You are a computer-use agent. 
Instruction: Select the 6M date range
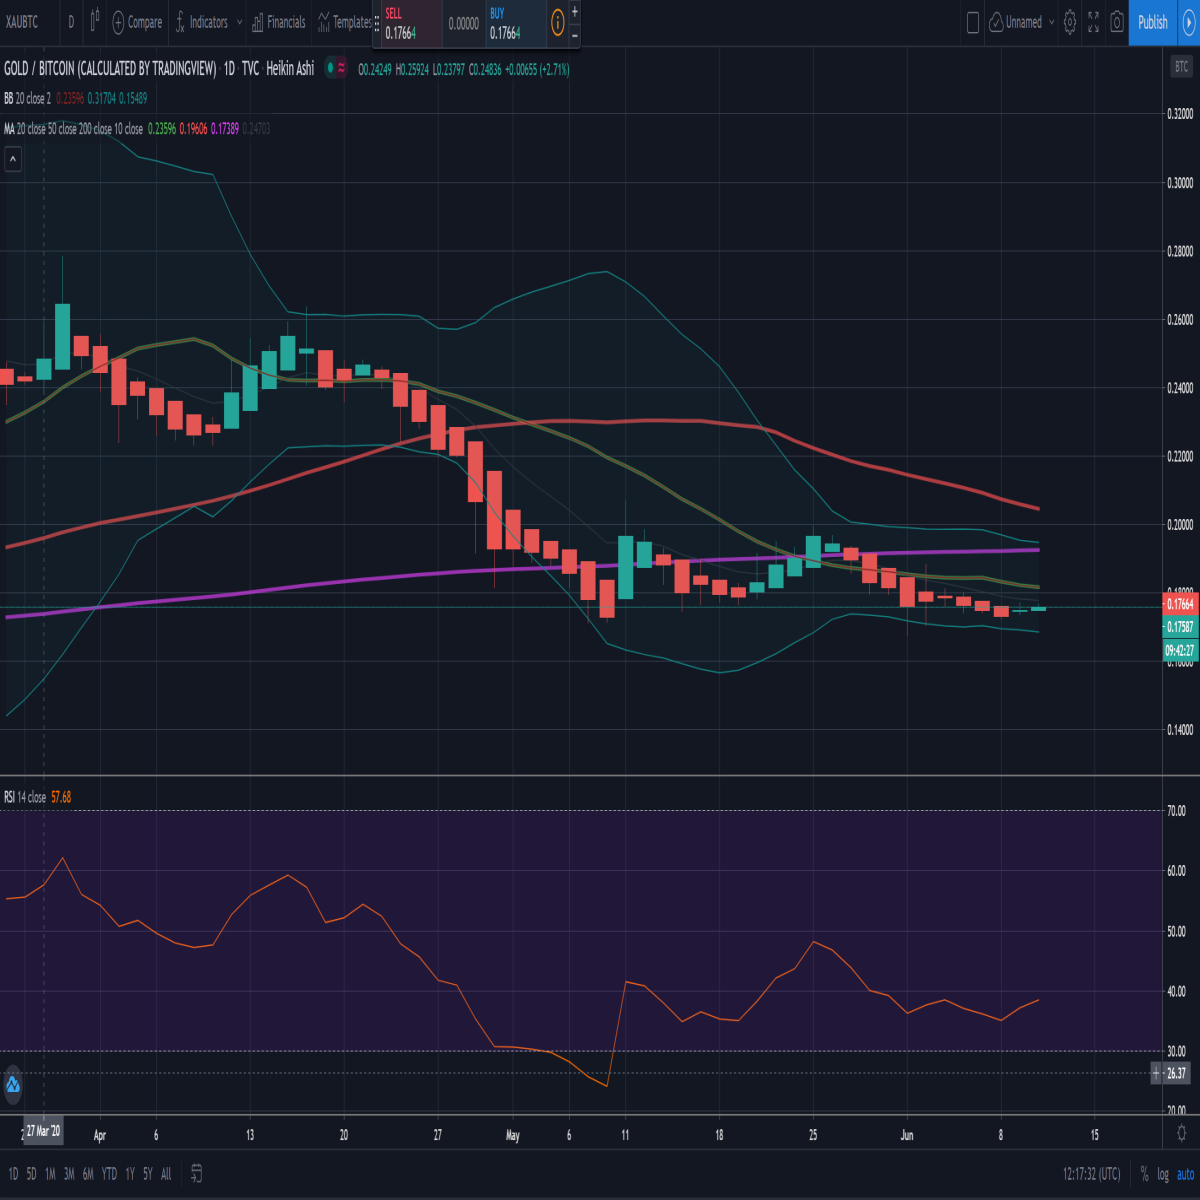(x=88, y=1173)
